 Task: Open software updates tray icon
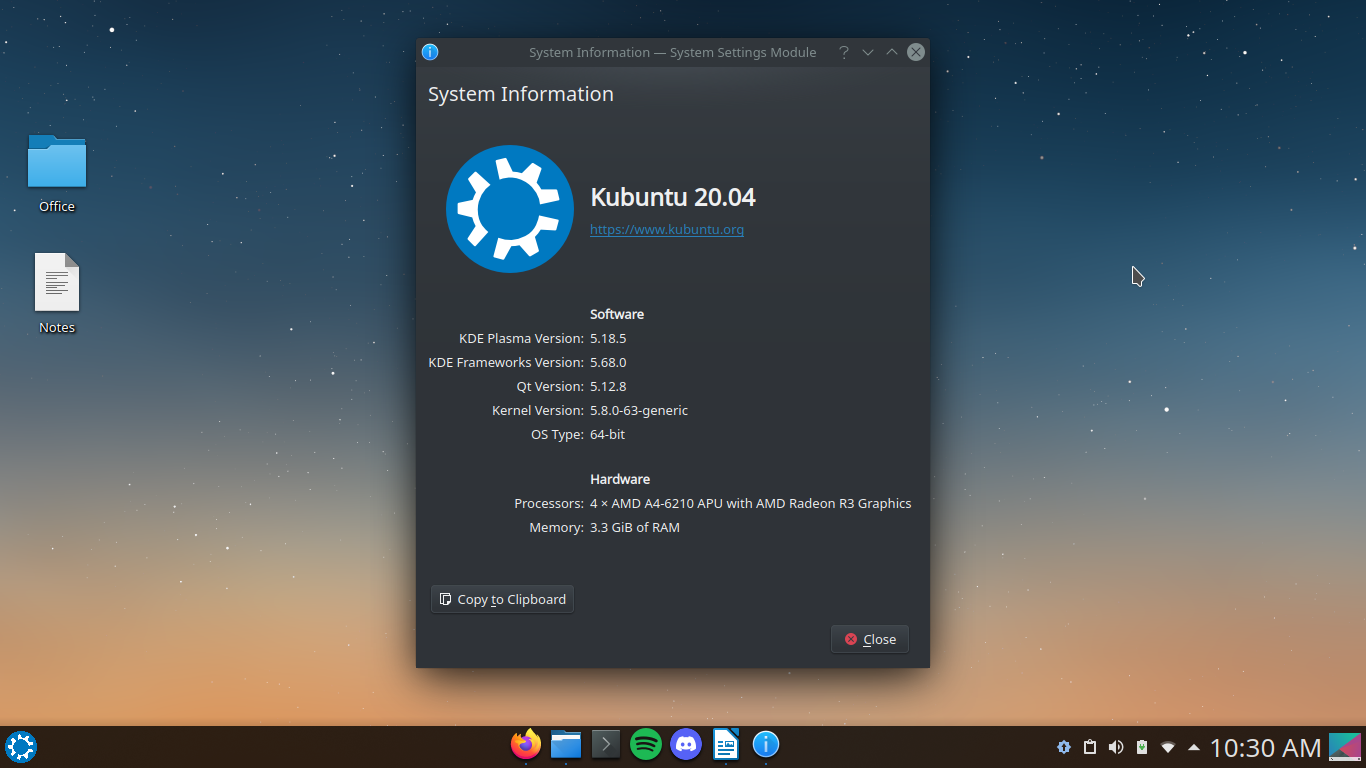(x=1064, y=747)
